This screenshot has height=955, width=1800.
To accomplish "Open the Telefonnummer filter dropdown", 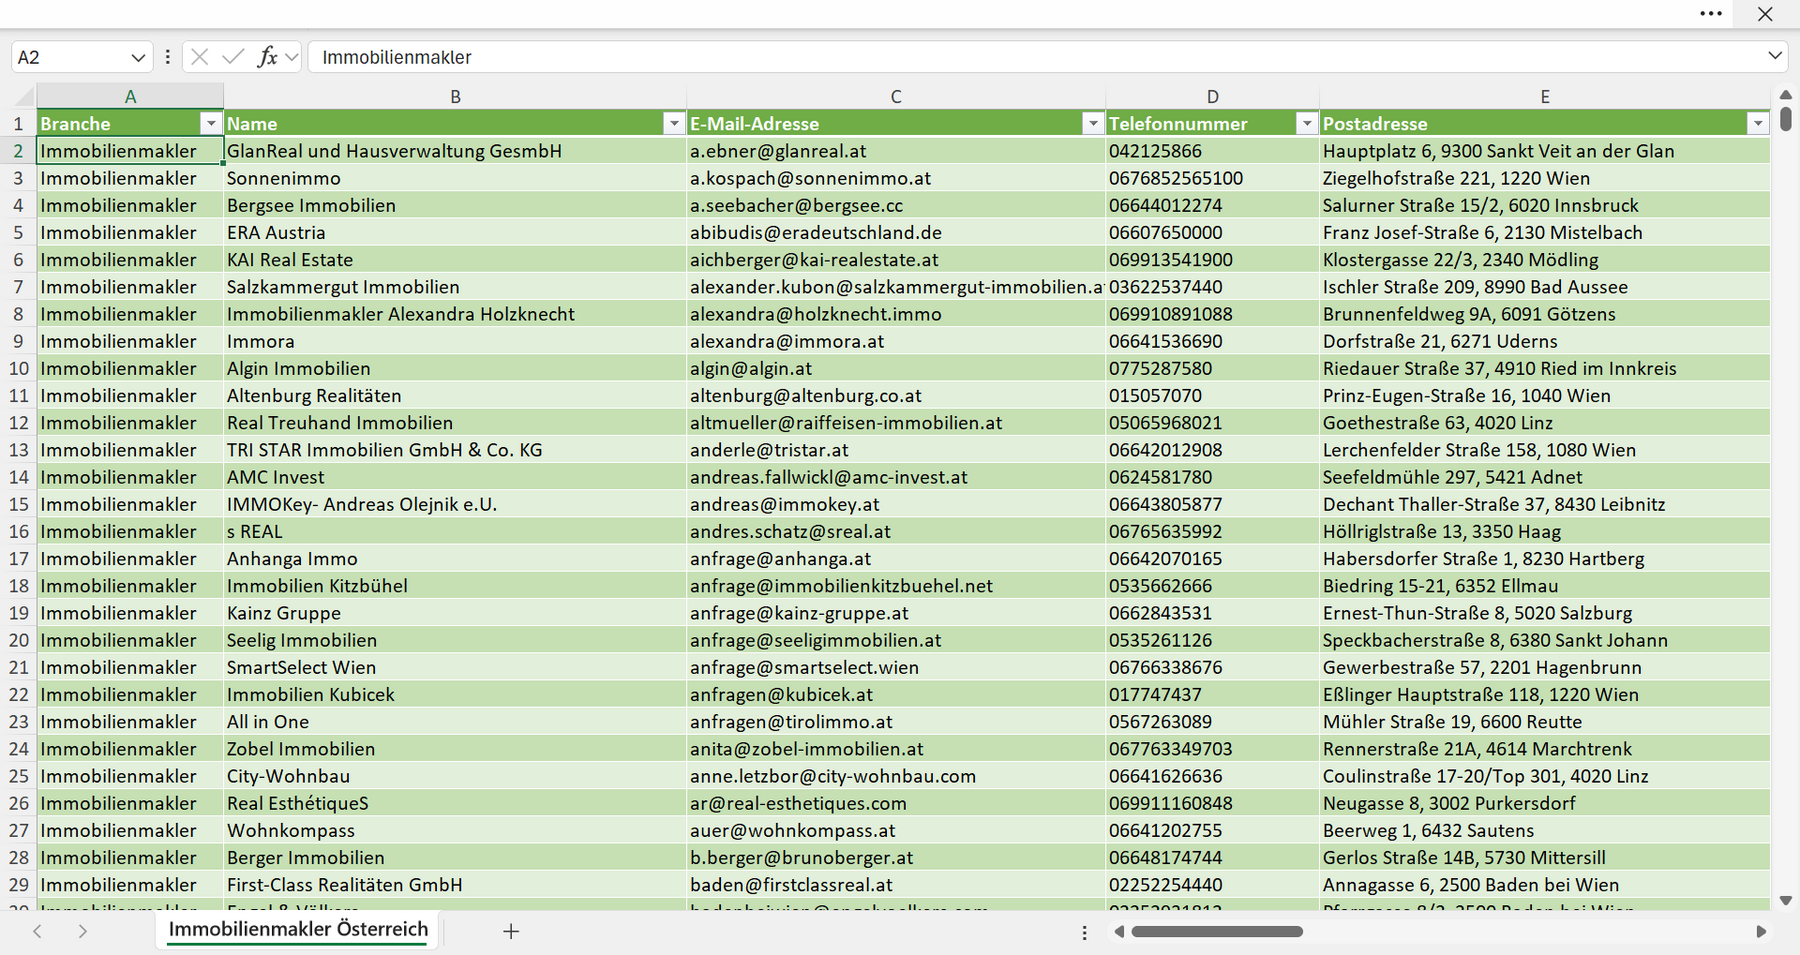I will click(x=1306, y=124).
